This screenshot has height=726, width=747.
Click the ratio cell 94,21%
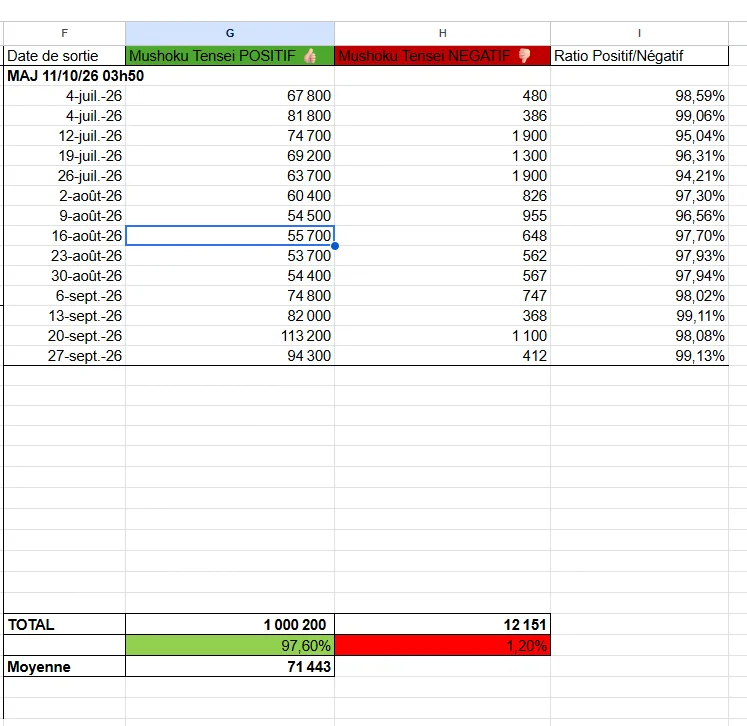639,176
